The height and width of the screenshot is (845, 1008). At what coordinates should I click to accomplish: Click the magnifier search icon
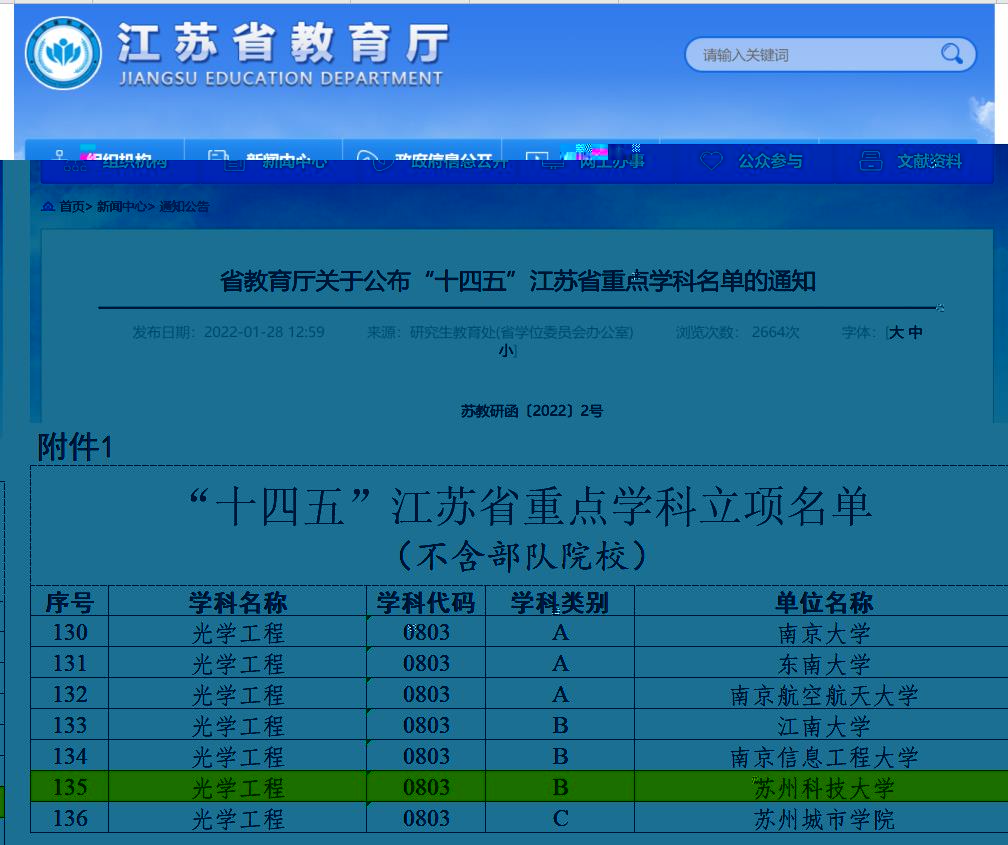(x=951, y=54)
